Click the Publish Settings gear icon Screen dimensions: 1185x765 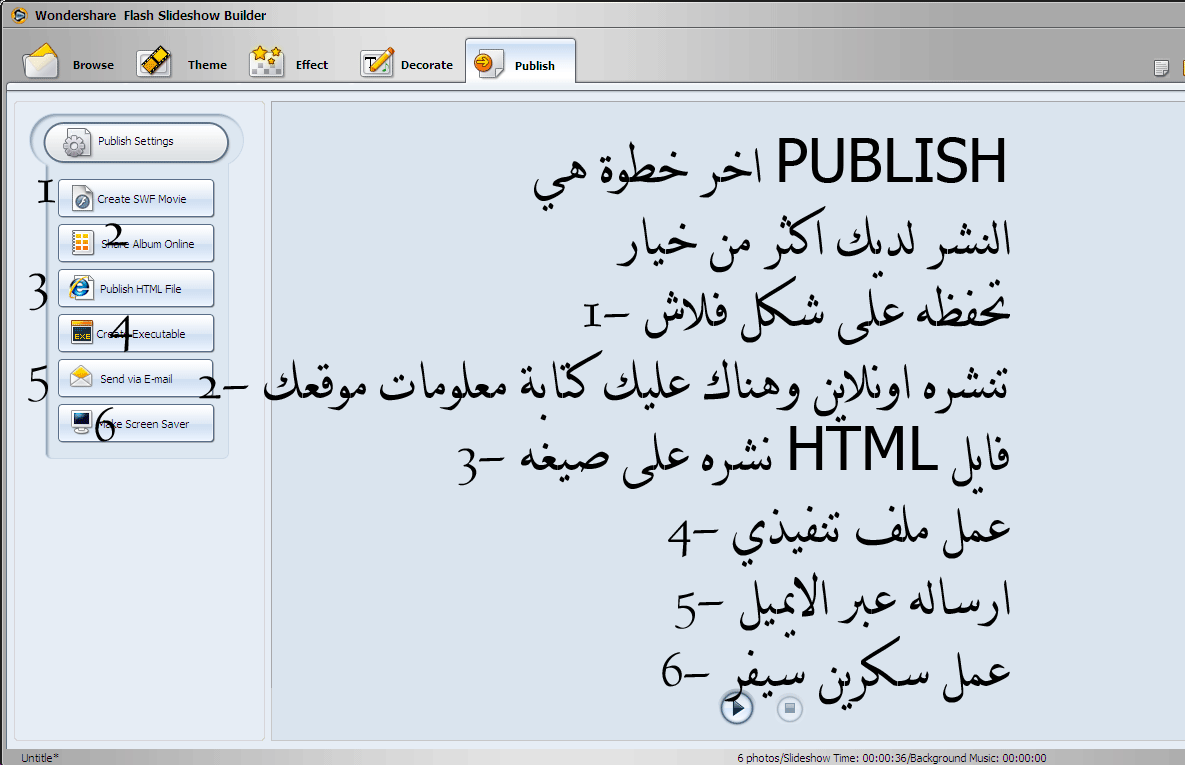[75, 143]
